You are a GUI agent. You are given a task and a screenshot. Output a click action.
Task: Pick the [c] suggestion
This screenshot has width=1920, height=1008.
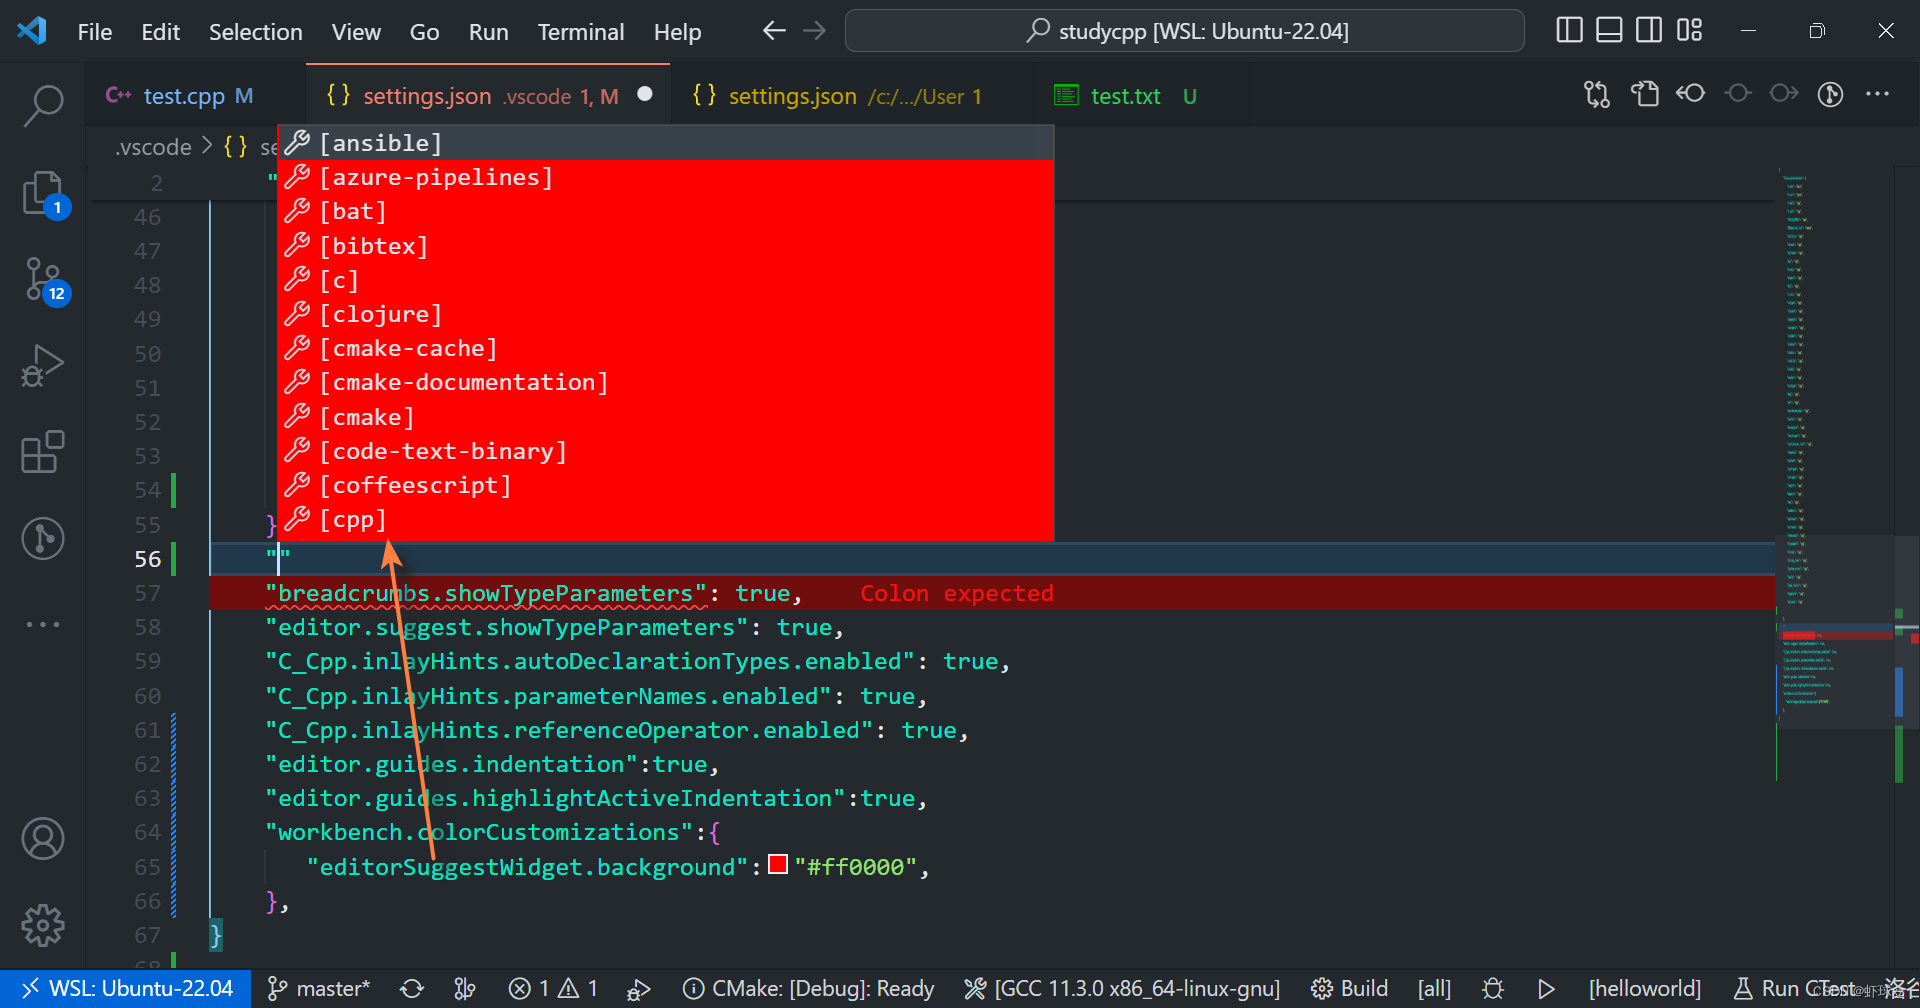click(666, 280)
